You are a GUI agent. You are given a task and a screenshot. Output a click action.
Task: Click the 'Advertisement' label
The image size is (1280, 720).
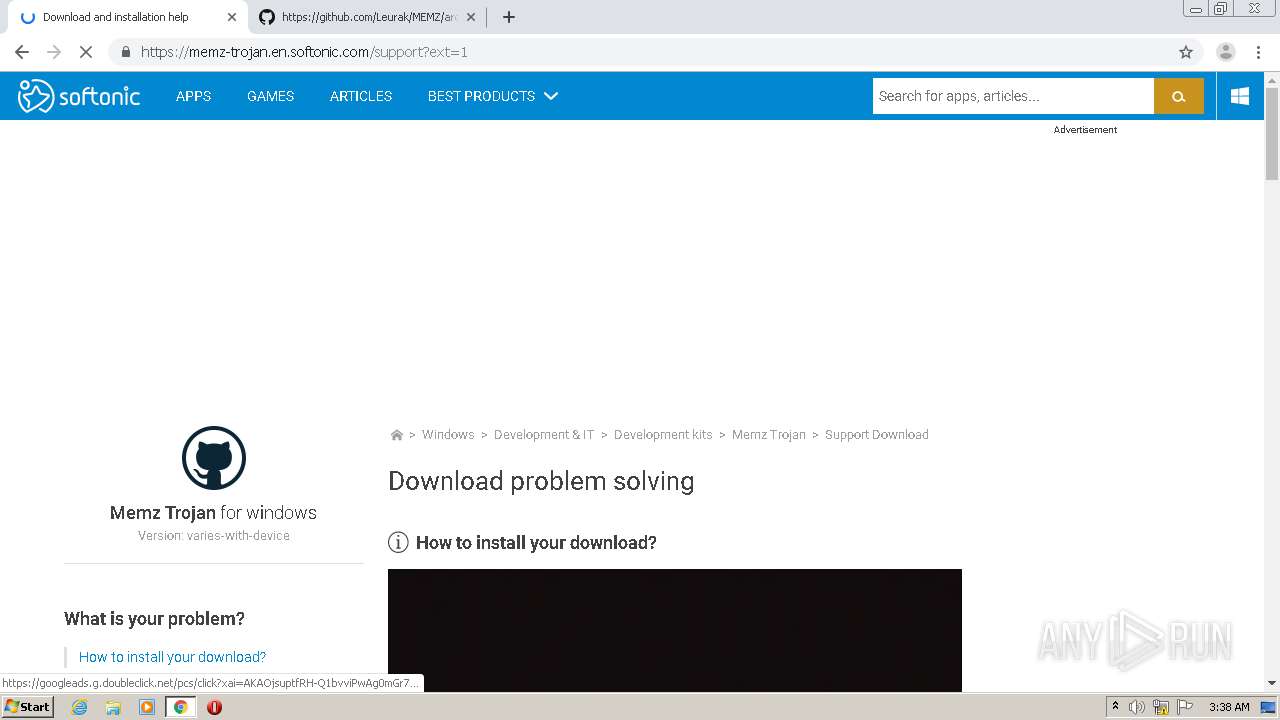click(1085, 130)
